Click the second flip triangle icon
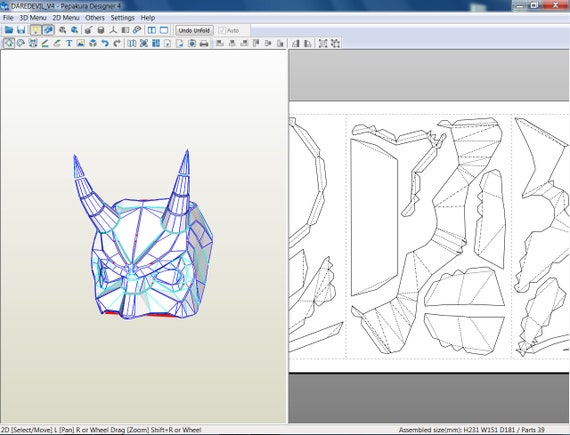This screenshot has height=435, width=570. coord(308,43)
